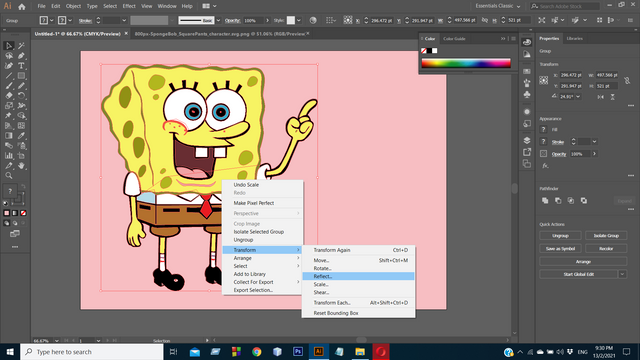Viewport: 640px width, 360px height.
Task: Open the Layers panel icon
Action: [527, 140]
